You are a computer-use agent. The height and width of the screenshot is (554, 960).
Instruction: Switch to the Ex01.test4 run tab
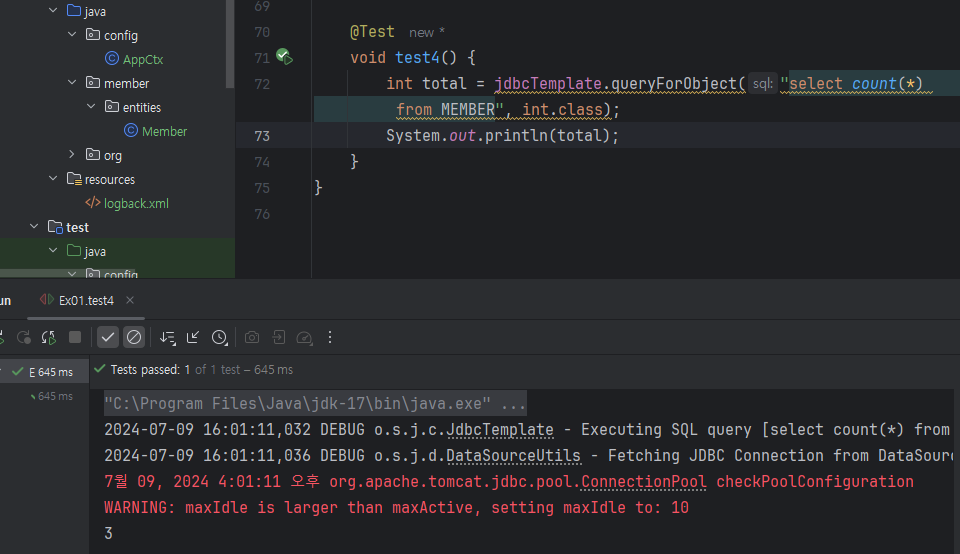point(86,301)
